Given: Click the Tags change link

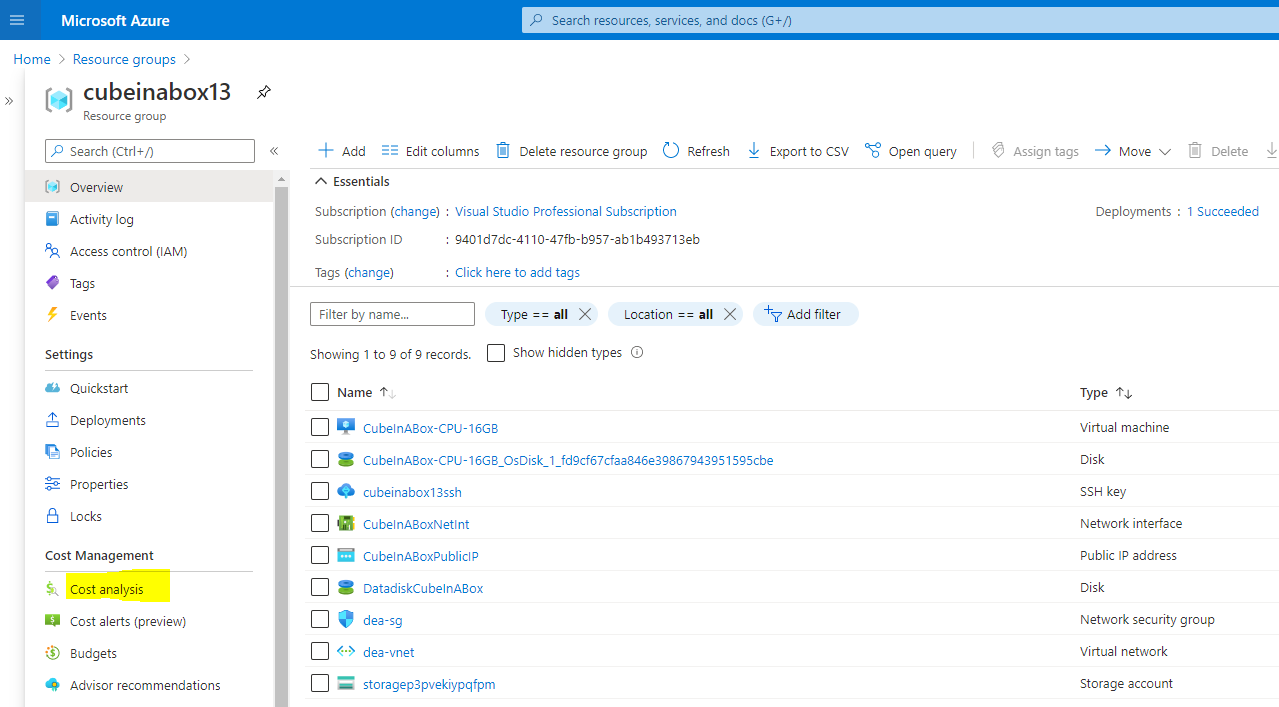Looking at the screenshot, I should [x=369, y=272].
